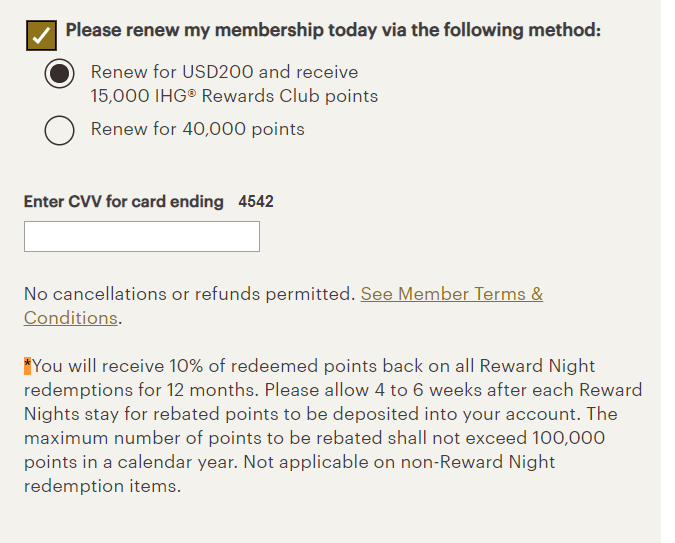Image resolution: width=675 pixels, height=543 pixels.
Task: Click the card ending number 4542
Action: [256, 202]
